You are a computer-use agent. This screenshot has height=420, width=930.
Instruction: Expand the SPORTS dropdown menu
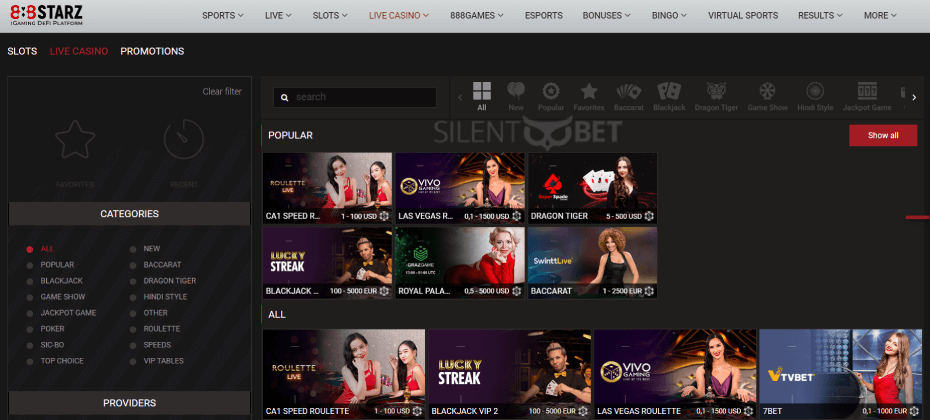click(x=223, y=15)
